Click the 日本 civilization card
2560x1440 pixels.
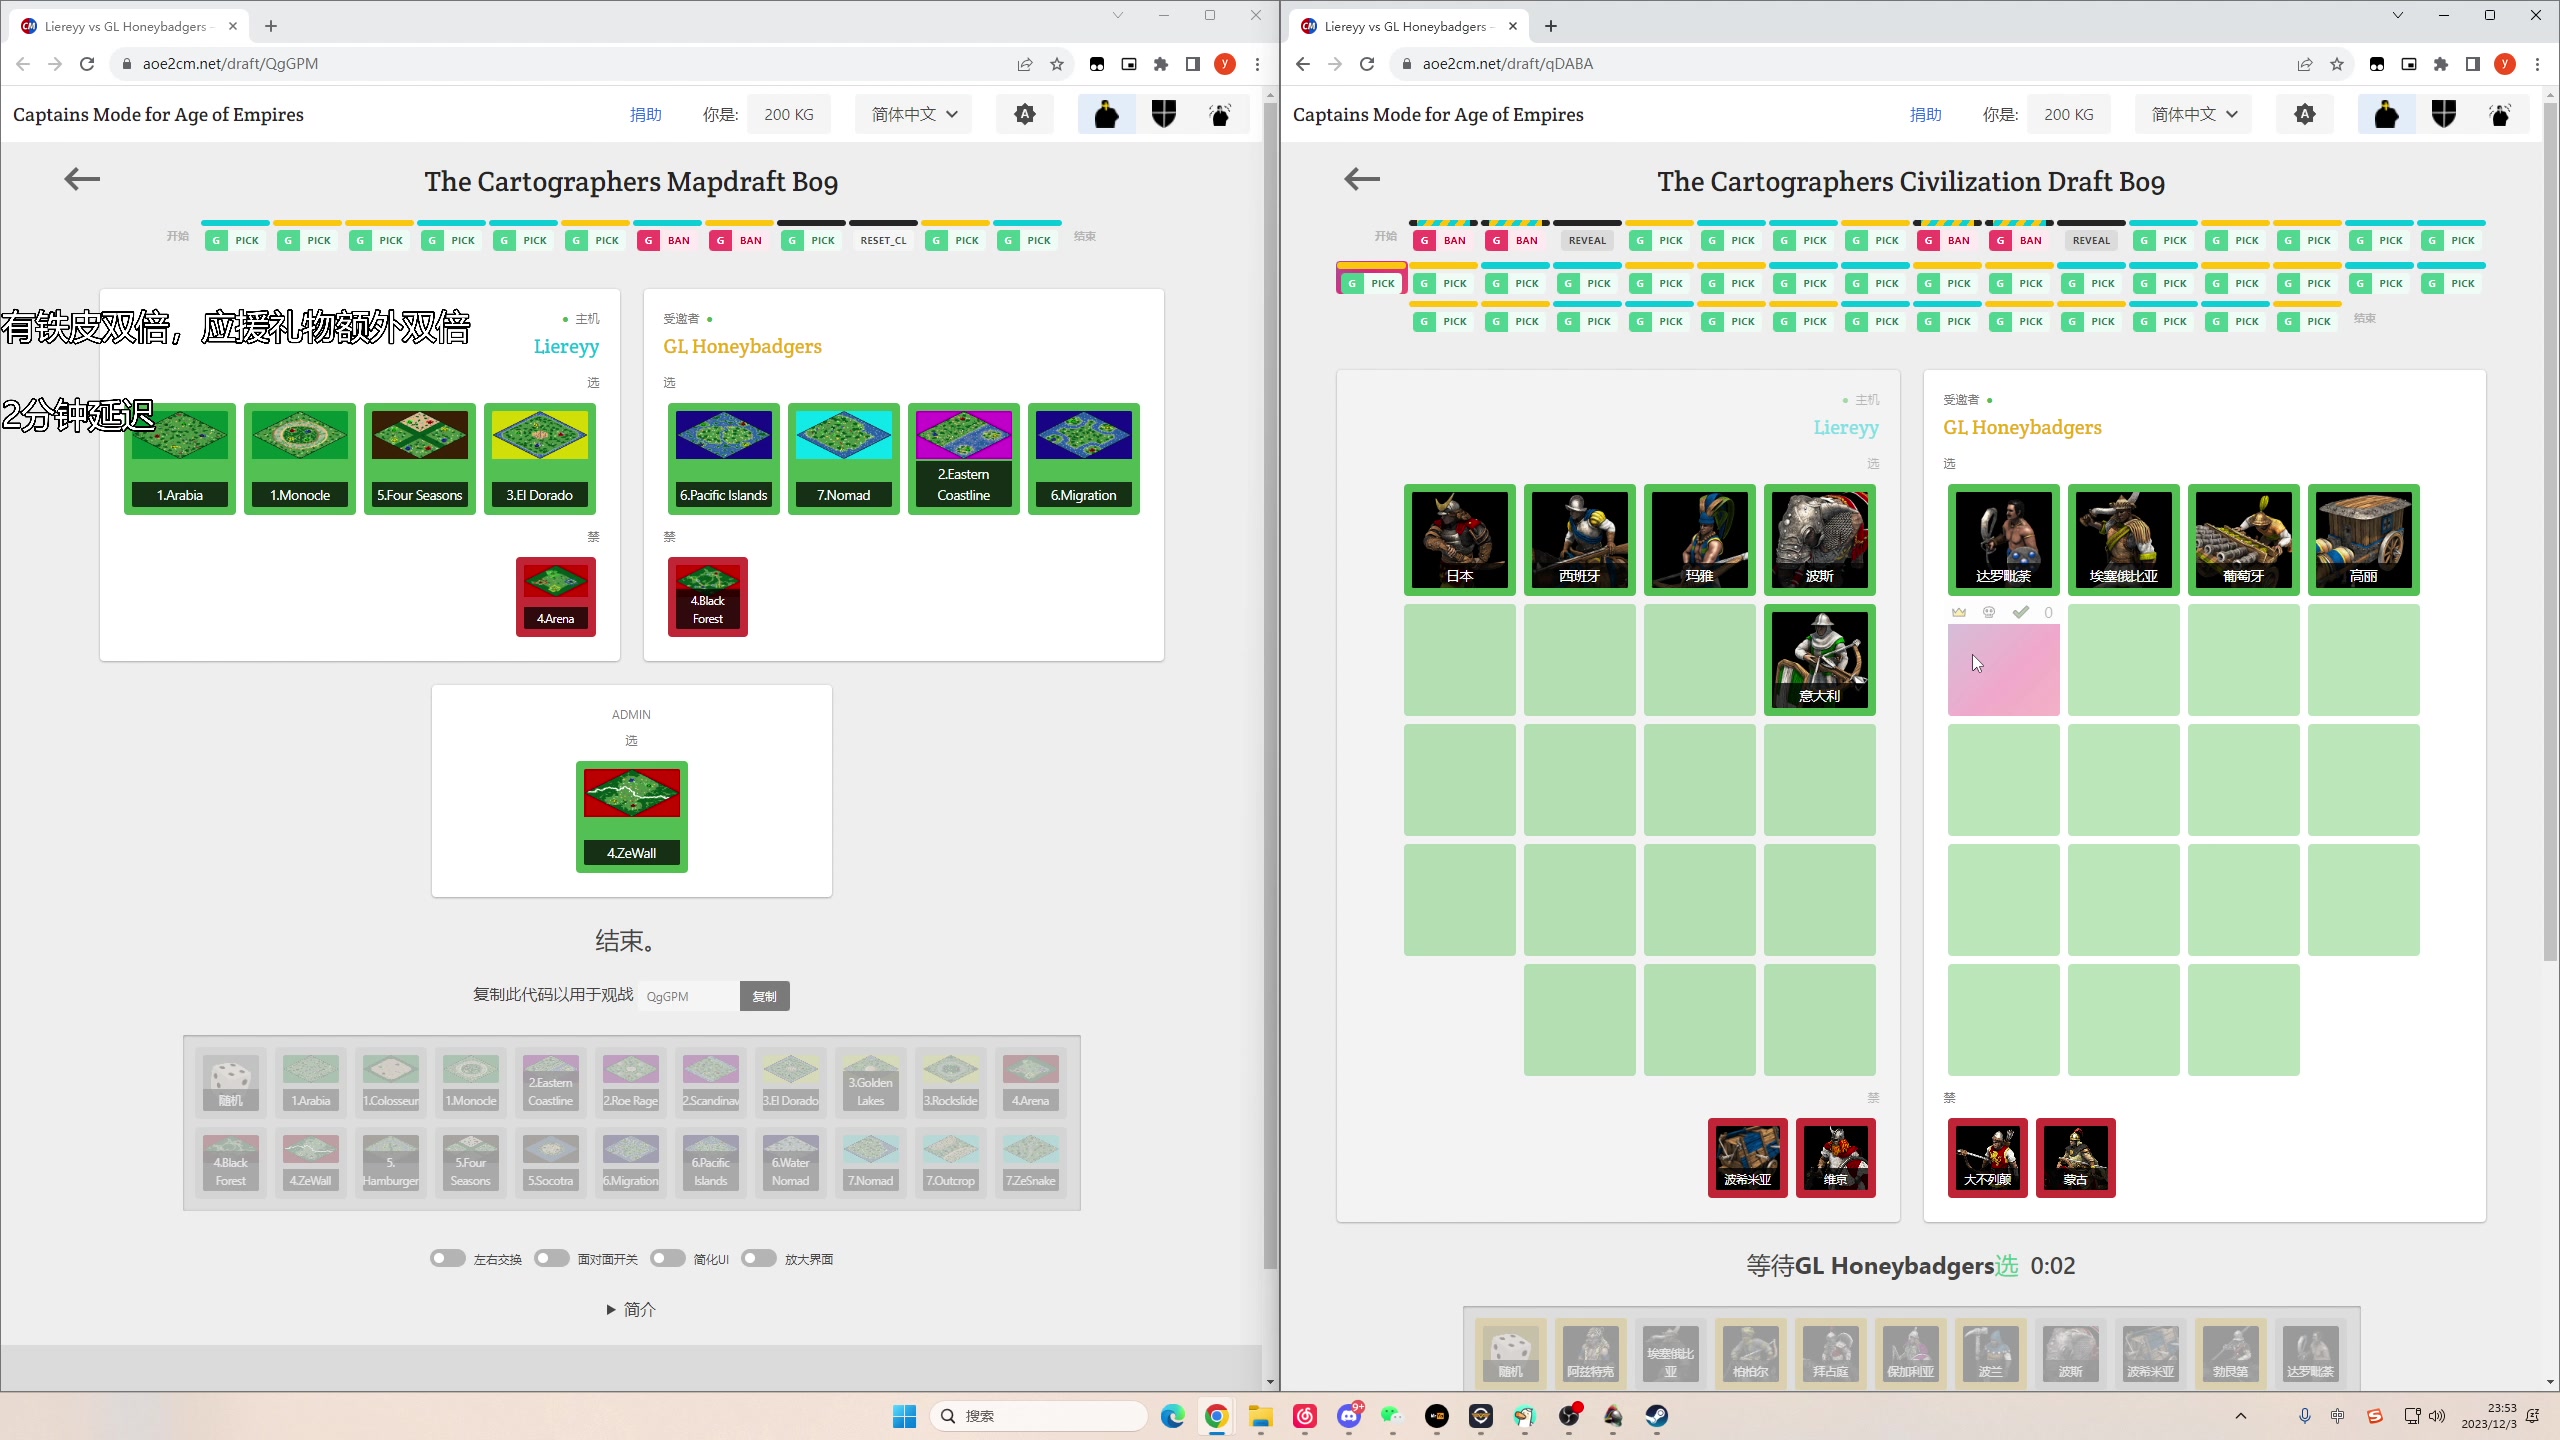click(1460, 540)
